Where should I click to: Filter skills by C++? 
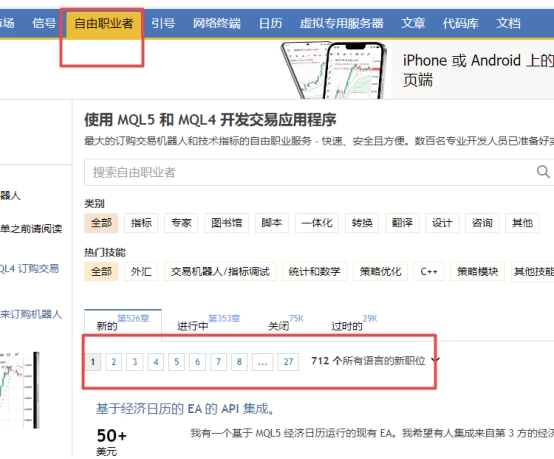(x=429, y=272)
